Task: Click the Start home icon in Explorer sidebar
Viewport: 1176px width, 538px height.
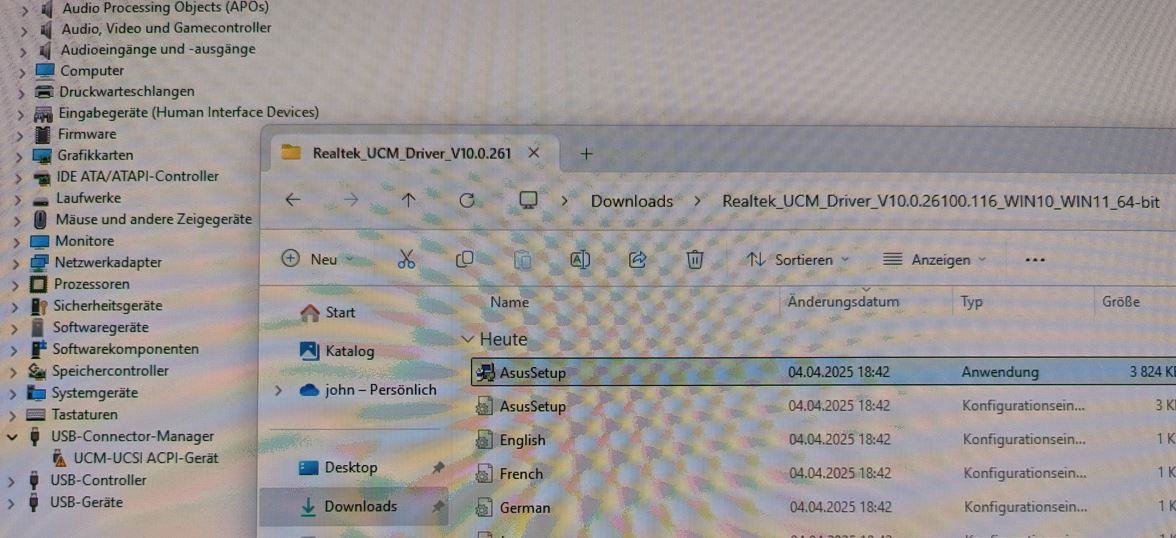Action: tap(310, 312)
